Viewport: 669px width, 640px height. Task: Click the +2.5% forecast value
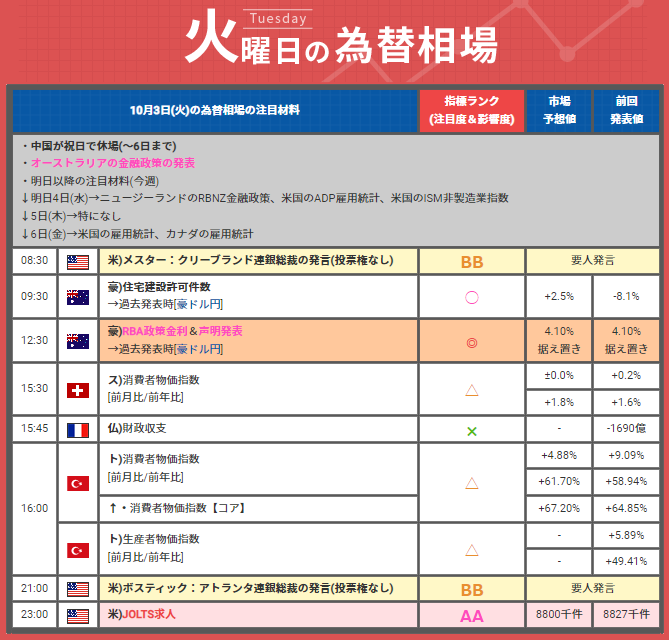(x=559, y=297)
